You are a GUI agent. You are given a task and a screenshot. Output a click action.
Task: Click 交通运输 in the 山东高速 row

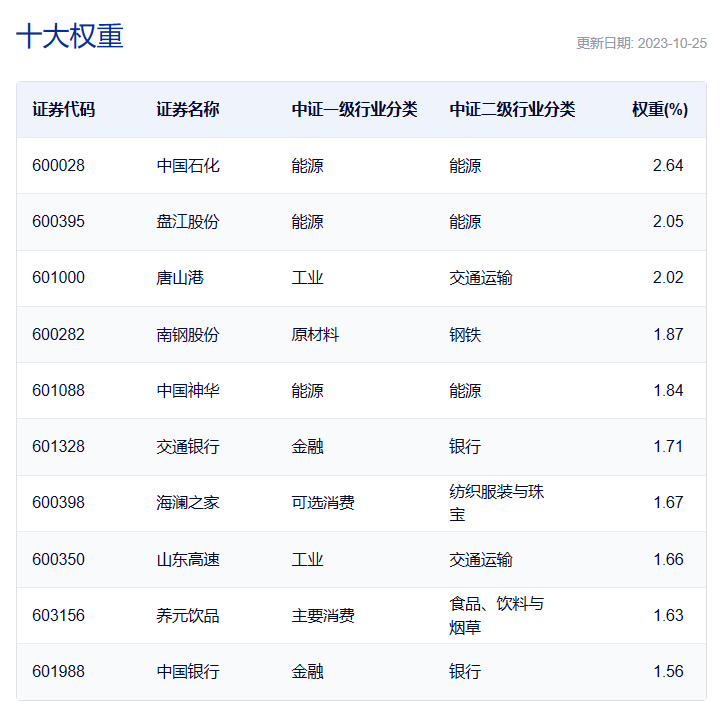click(x=481, y=559)
